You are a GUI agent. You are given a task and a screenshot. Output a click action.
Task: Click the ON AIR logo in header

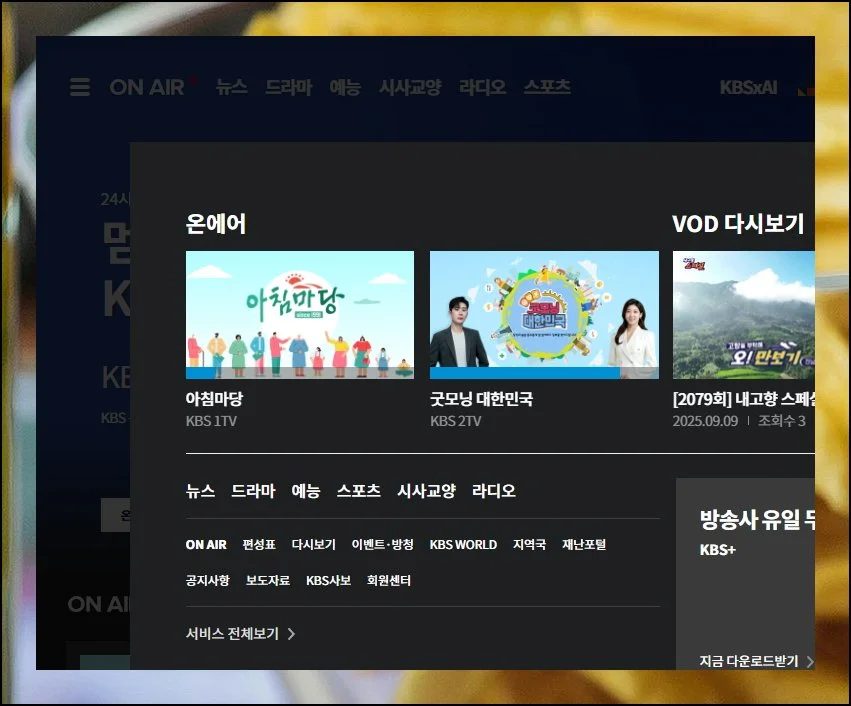(148, 88)
